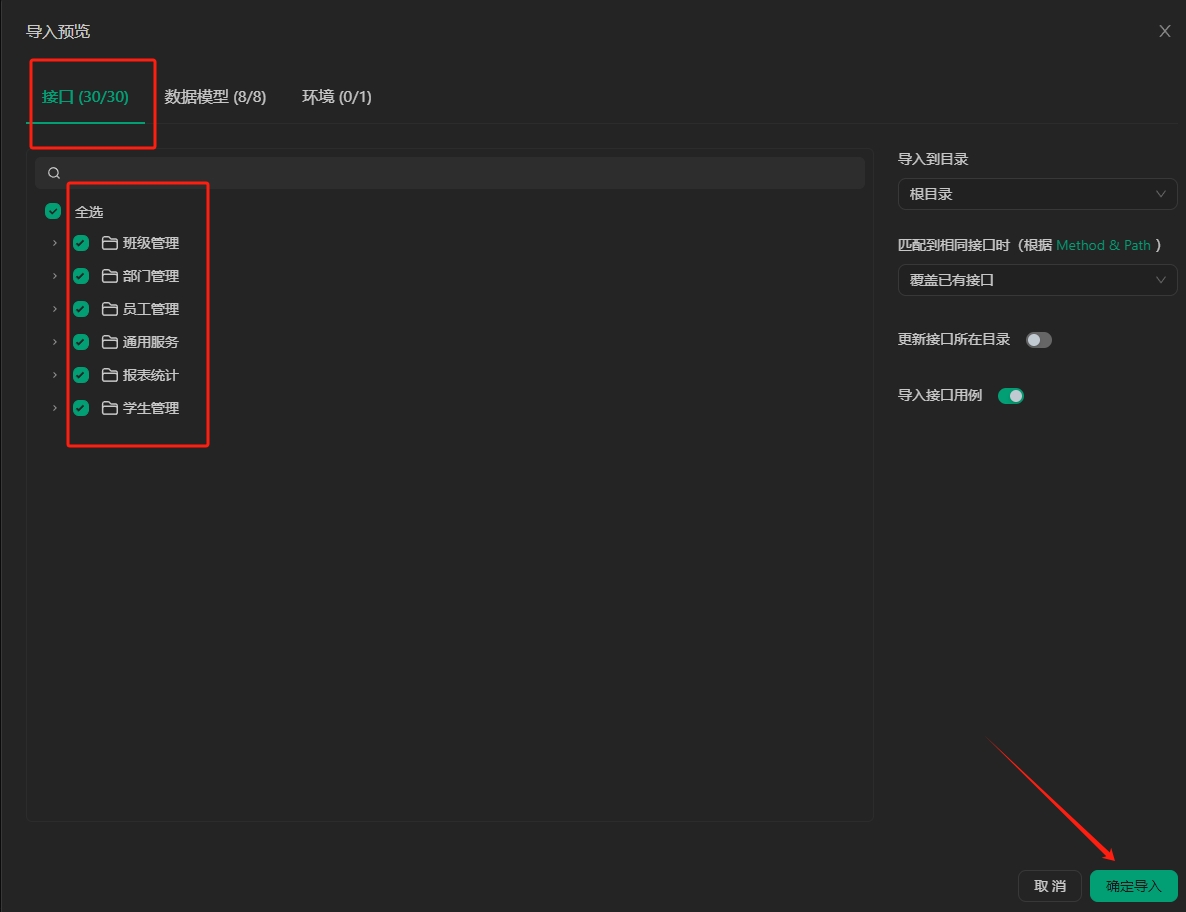Image resolution: width=1186 pixels, height=912 pixels.
Task: Uncheck the 全选 checkbox
Action: click(x=53, y=211)
